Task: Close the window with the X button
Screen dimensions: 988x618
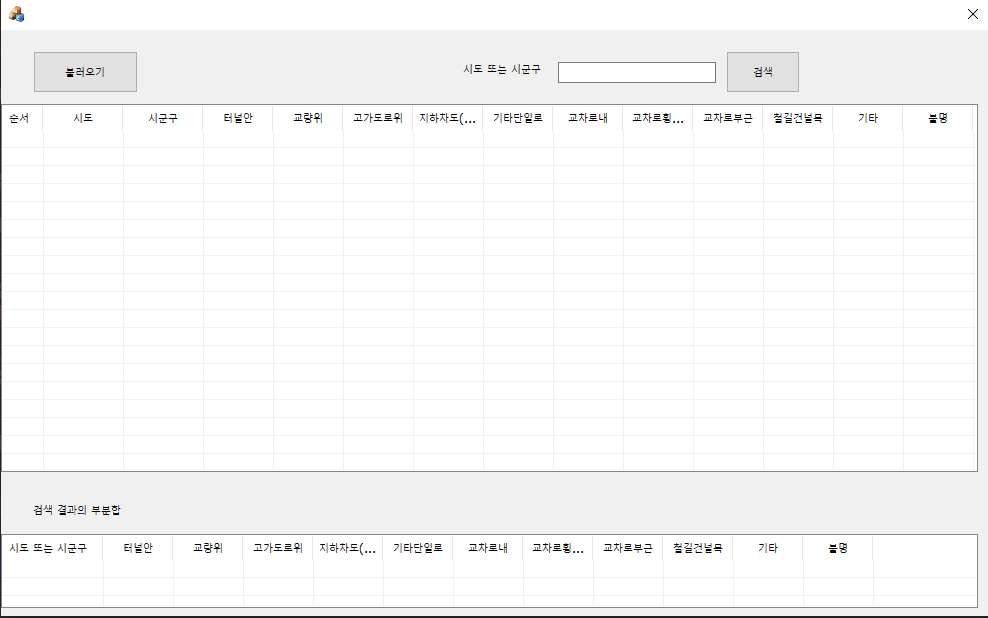Action: [972, 14]
